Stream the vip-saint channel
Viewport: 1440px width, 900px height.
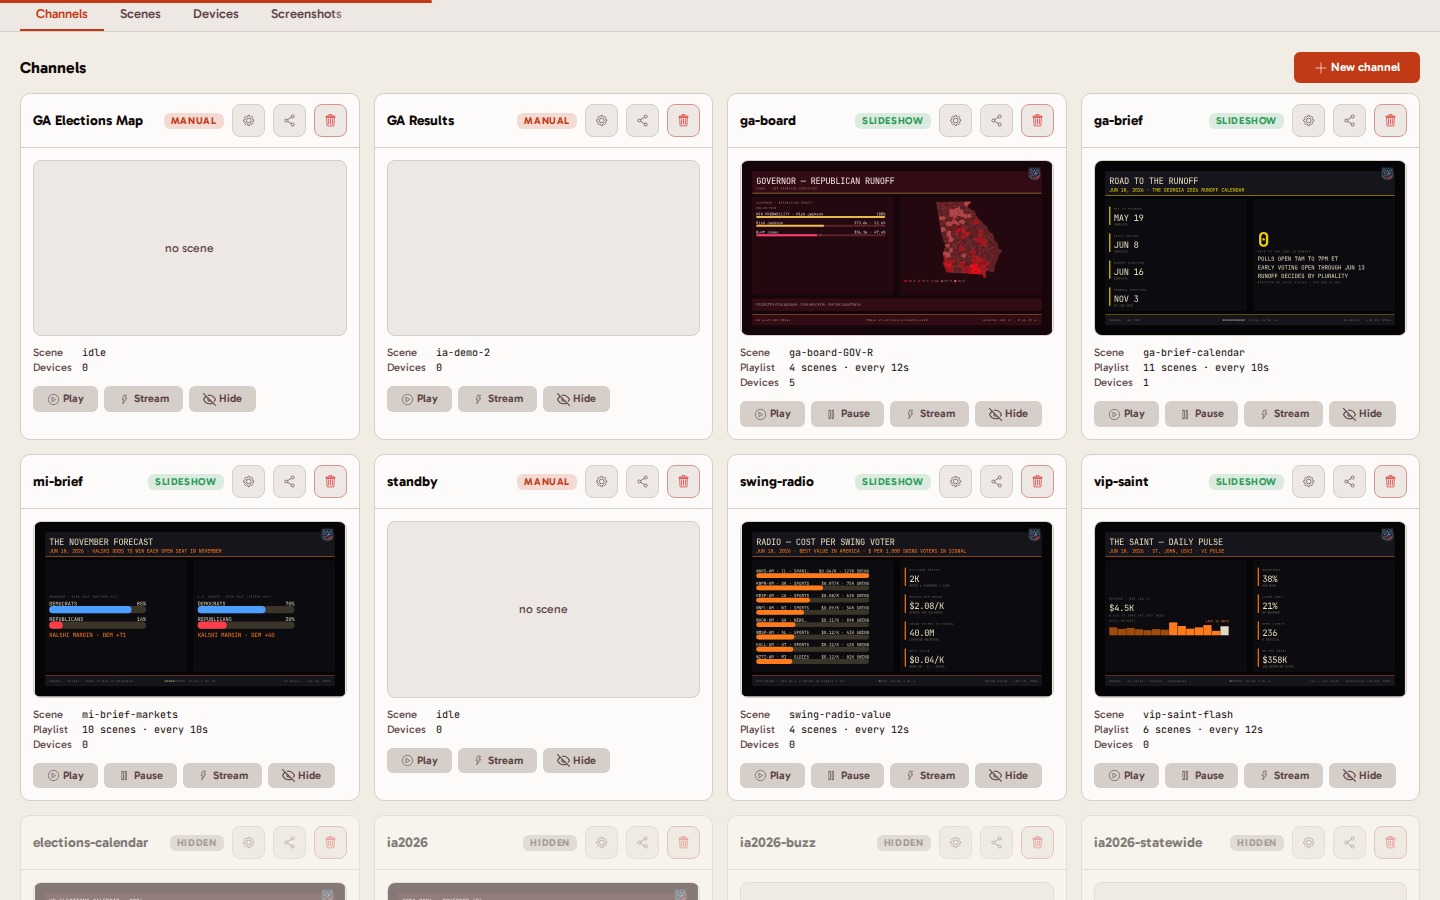tap(1283, 776)
